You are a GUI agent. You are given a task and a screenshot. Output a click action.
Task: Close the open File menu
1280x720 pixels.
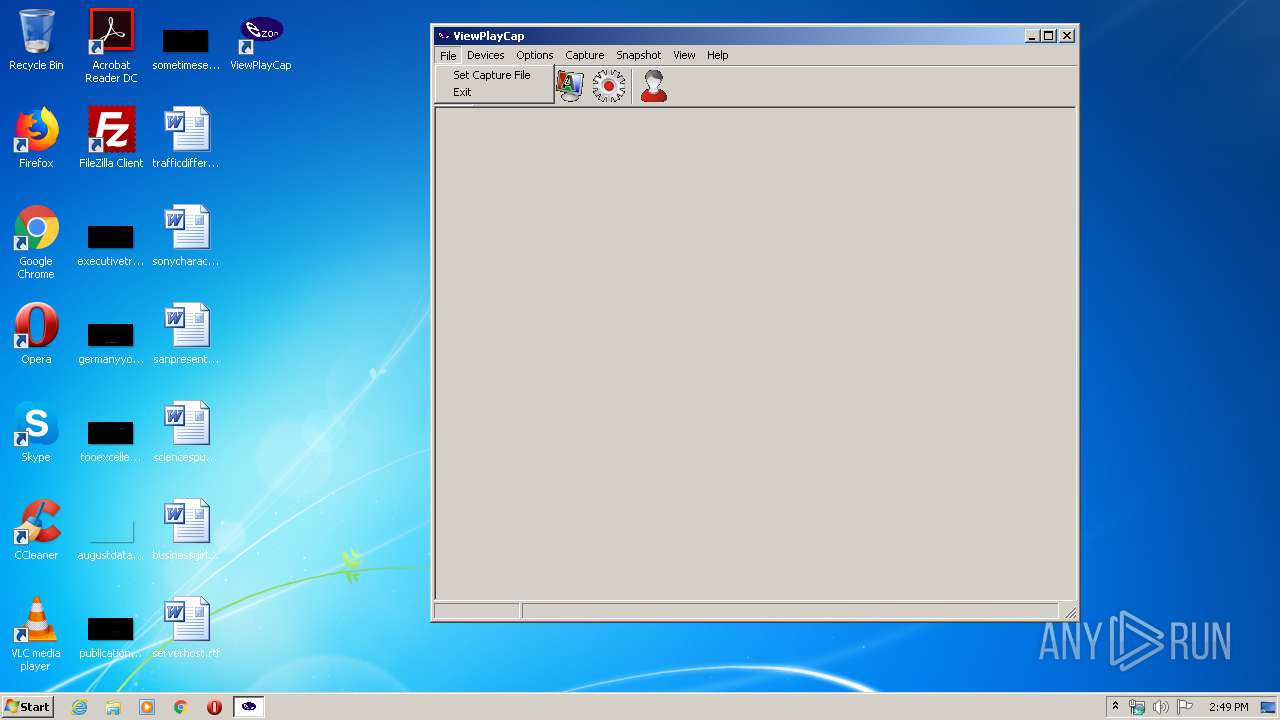tap(448, 55)
